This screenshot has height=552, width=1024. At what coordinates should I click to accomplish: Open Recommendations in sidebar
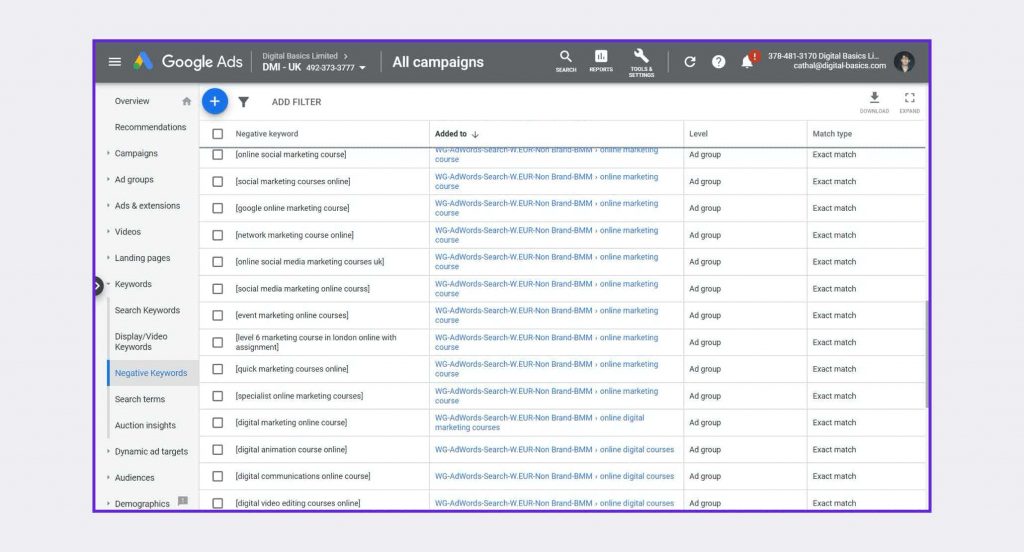(150, 127)
